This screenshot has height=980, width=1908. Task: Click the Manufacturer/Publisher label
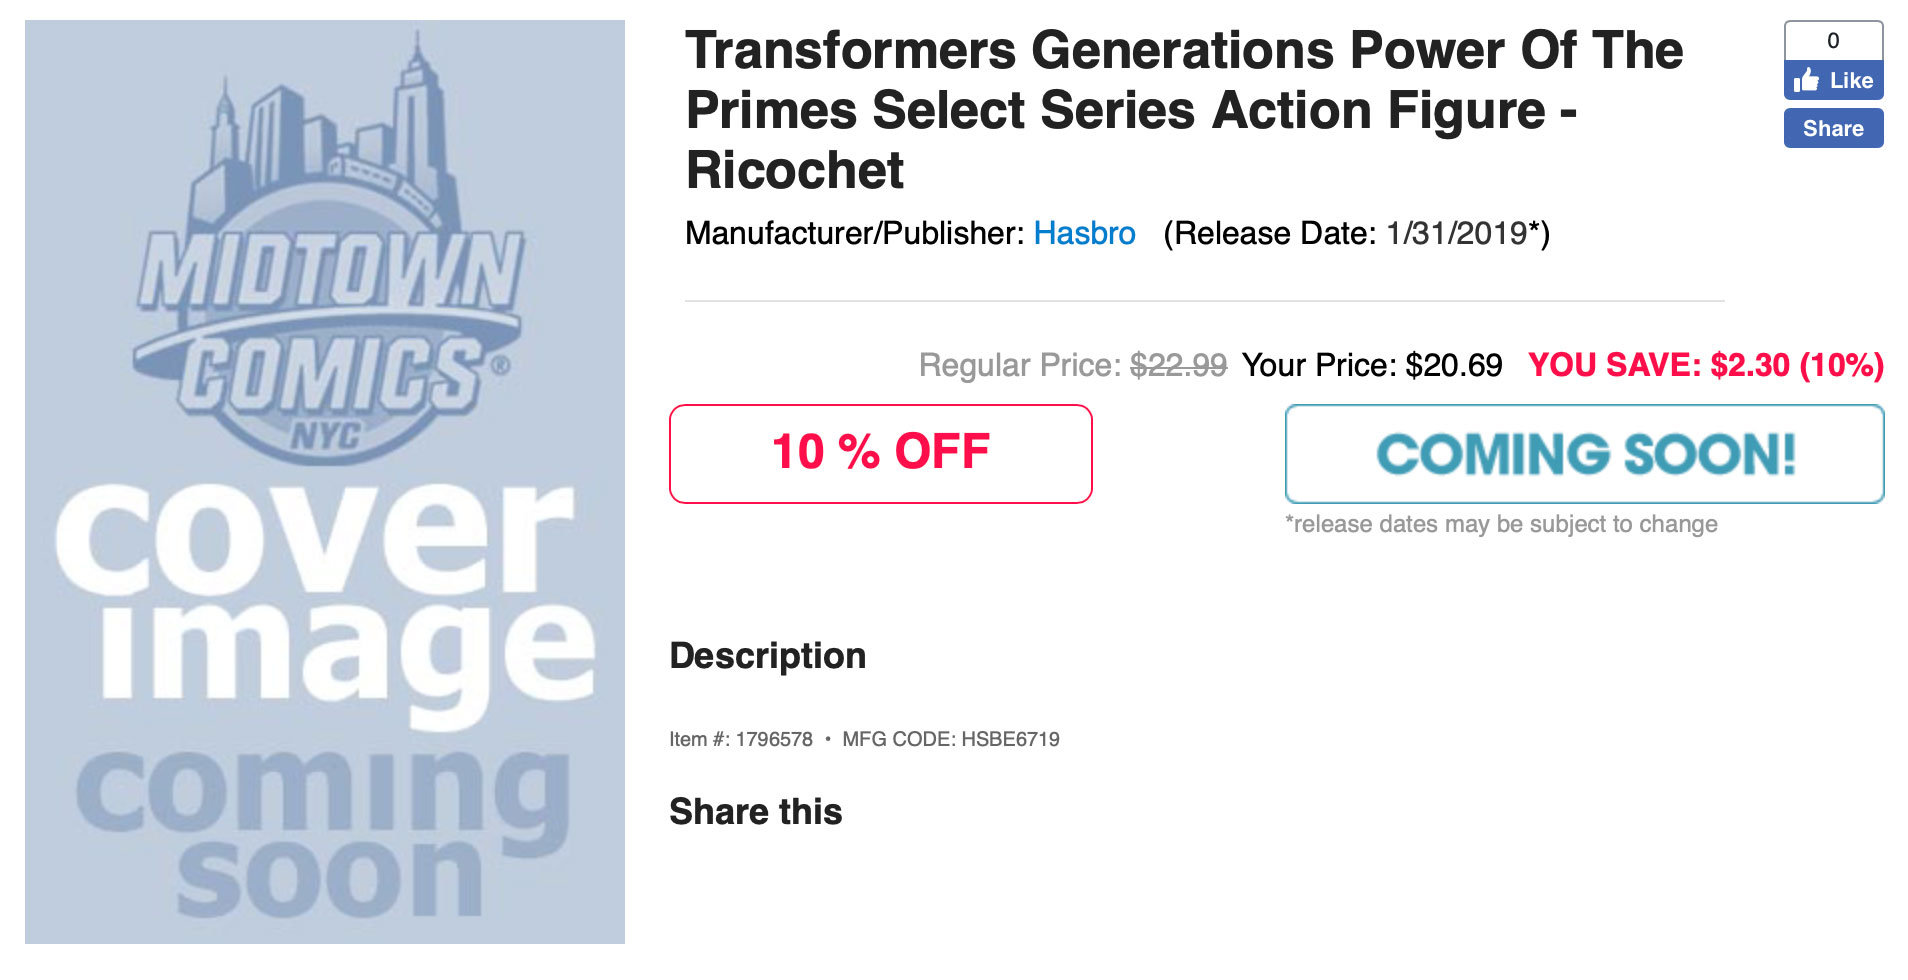(x=855, y=233)
